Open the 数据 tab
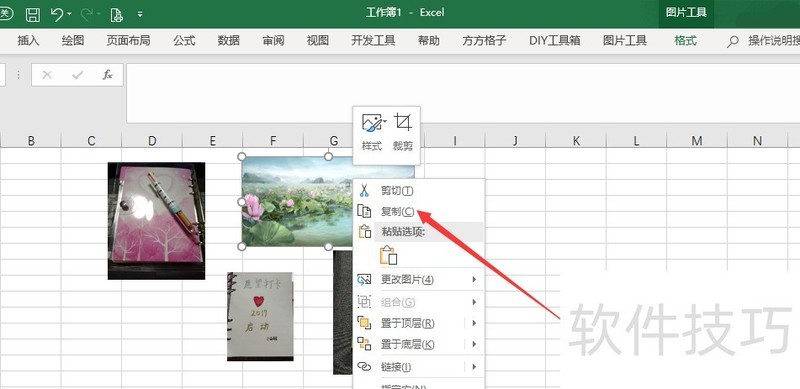 click(x=229, y=41)
